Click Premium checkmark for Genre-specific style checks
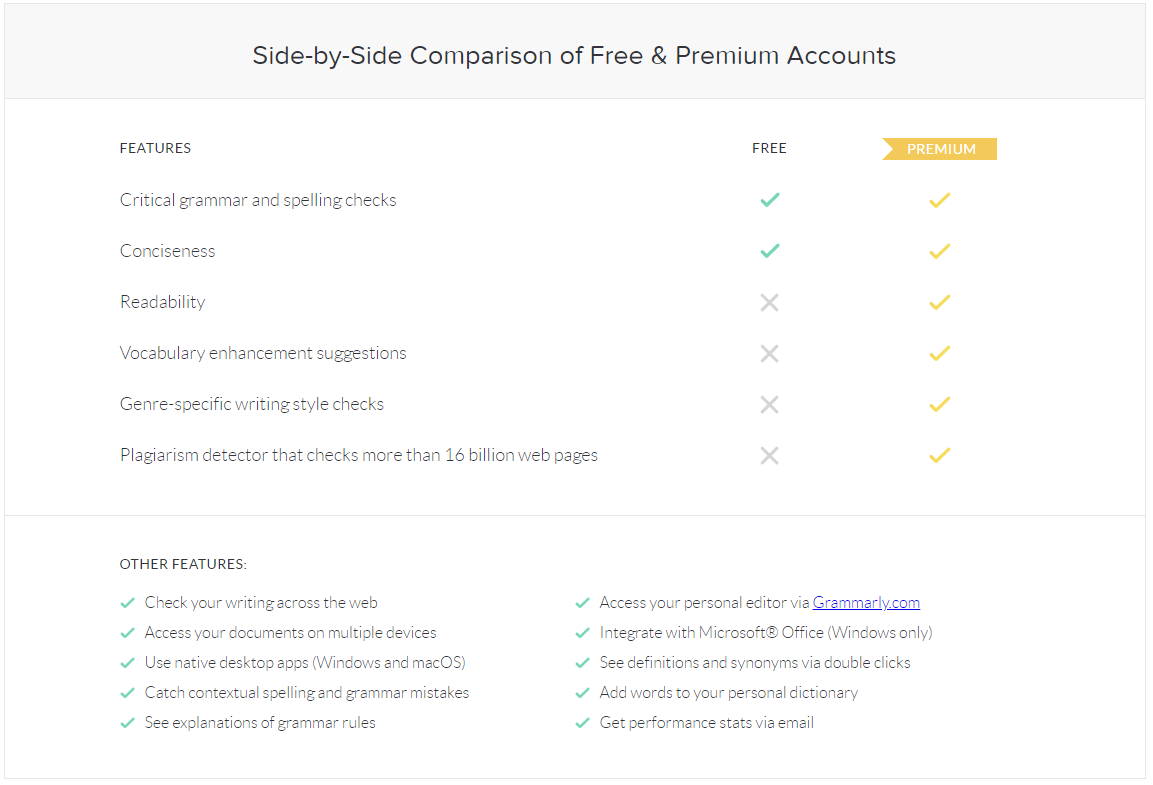The height and width of the screenshot is (785, 1153). 939,404
